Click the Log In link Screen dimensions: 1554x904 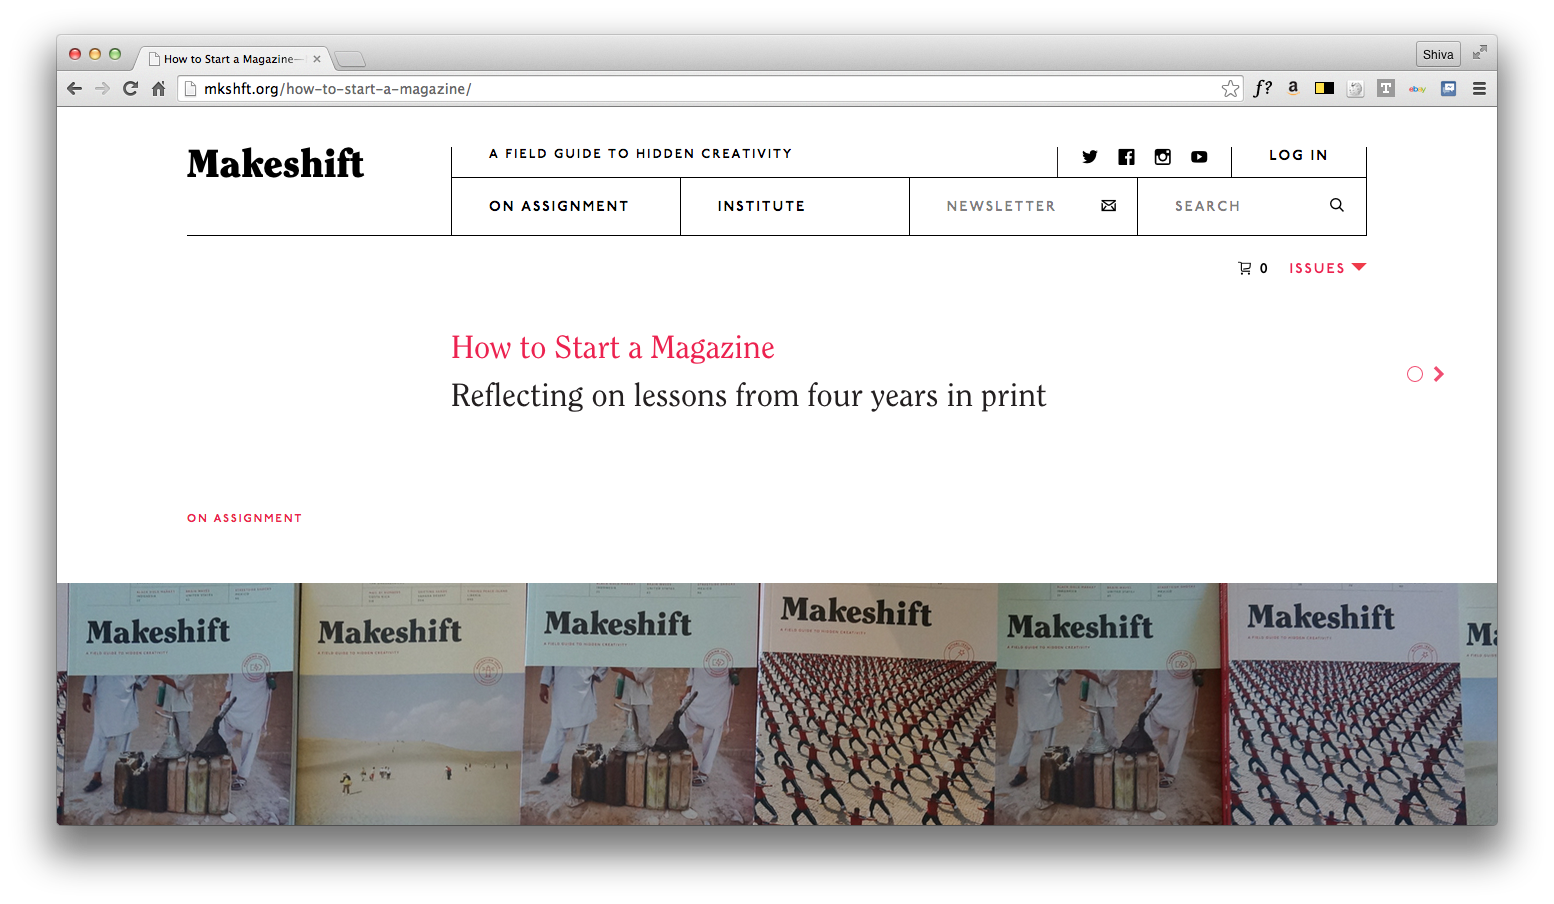(1298, 155)
